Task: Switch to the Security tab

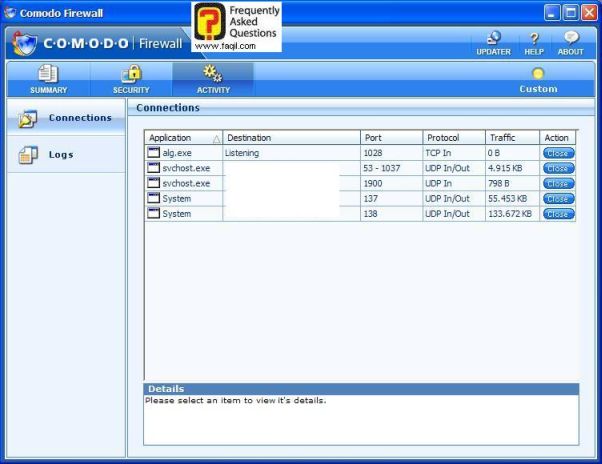Action: [x=131, y=79]
